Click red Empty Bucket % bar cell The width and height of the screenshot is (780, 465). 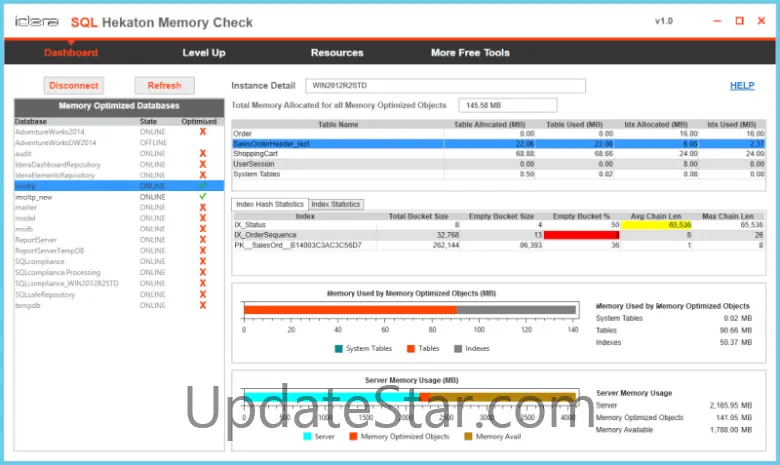[581, 235]
